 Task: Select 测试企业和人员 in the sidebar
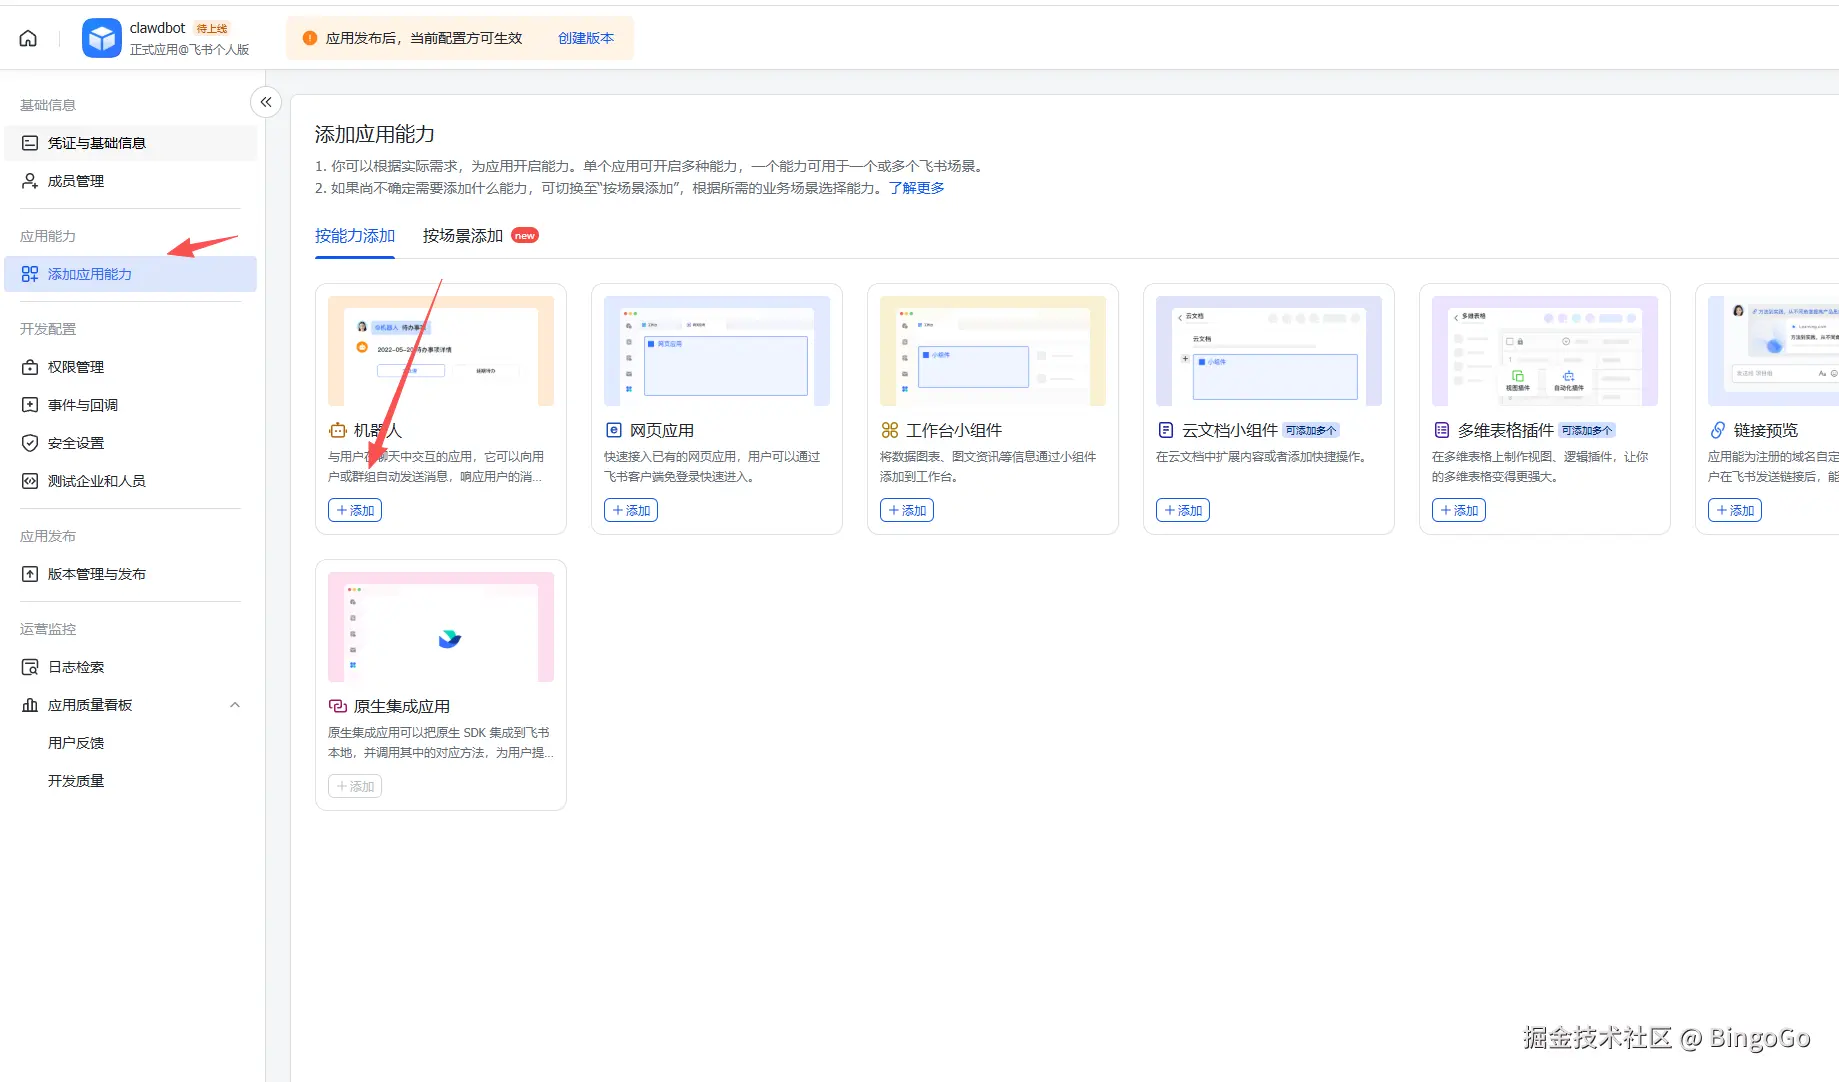click(95, 480)
